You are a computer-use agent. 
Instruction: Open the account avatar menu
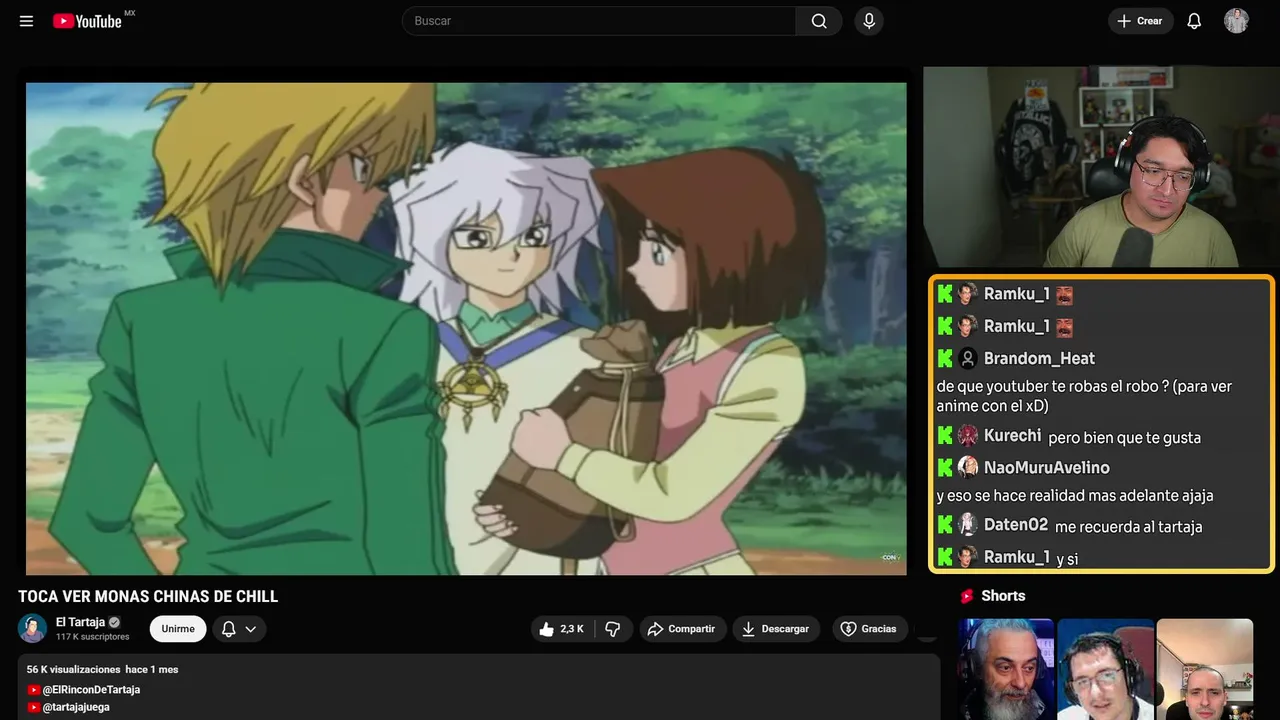coord(1236,21)
